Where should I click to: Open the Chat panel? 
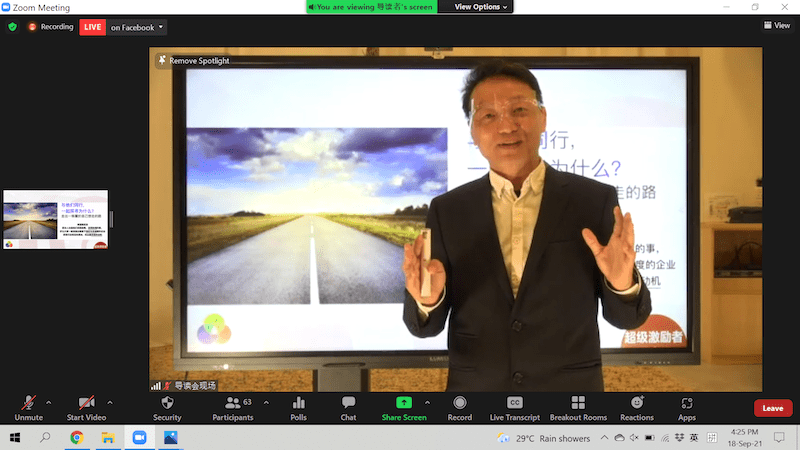pyautogui.click(x=348, y=407)
